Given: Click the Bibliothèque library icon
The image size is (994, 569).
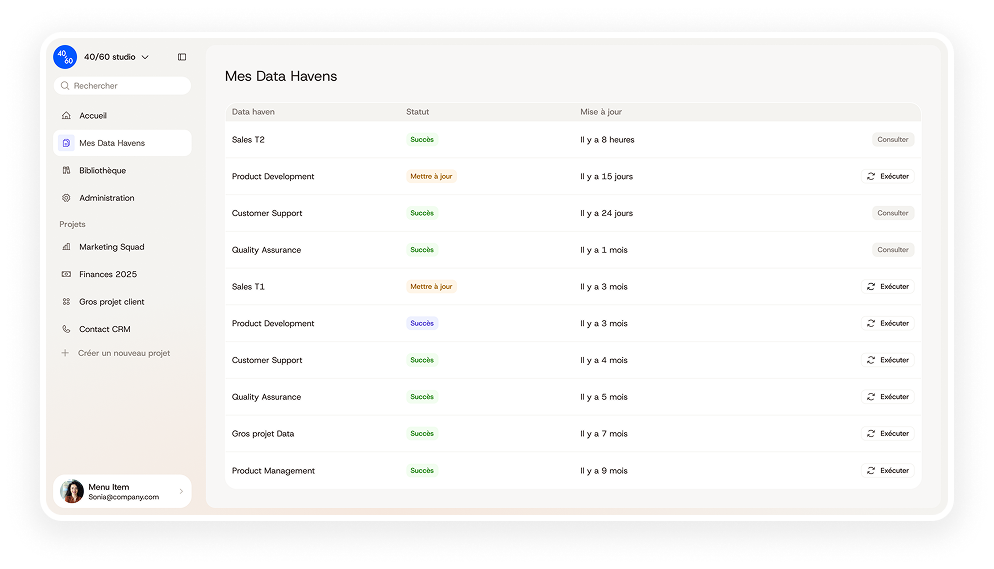Looking at the screenshot, I should click(66, 171).
